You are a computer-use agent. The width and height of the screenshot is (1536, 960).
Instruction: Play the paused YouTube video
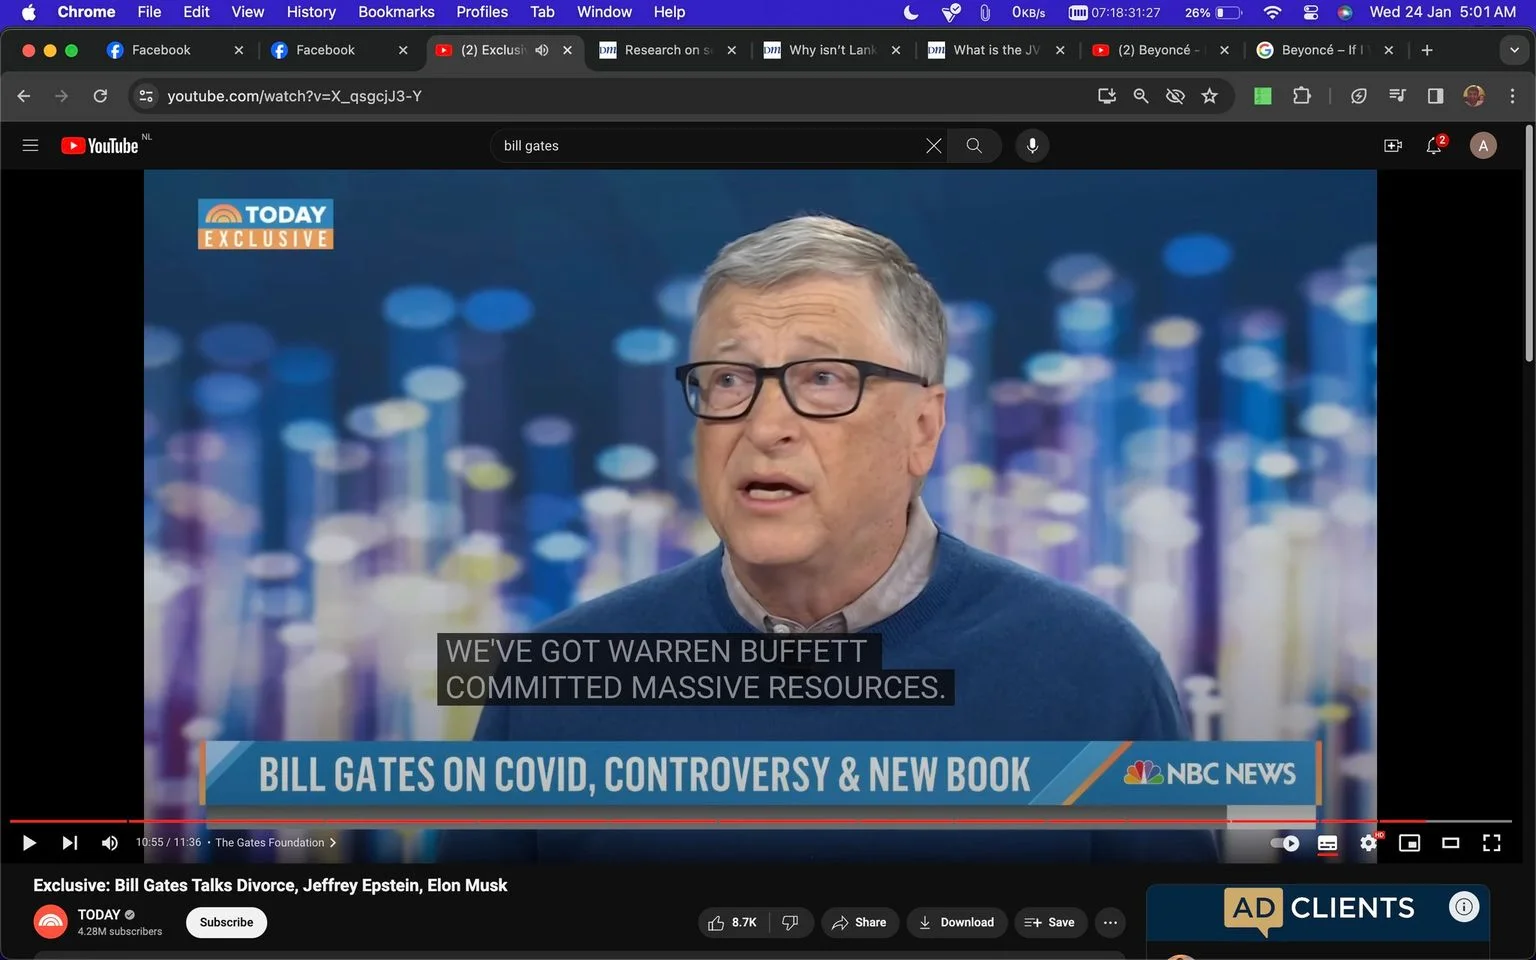[29, 843]
